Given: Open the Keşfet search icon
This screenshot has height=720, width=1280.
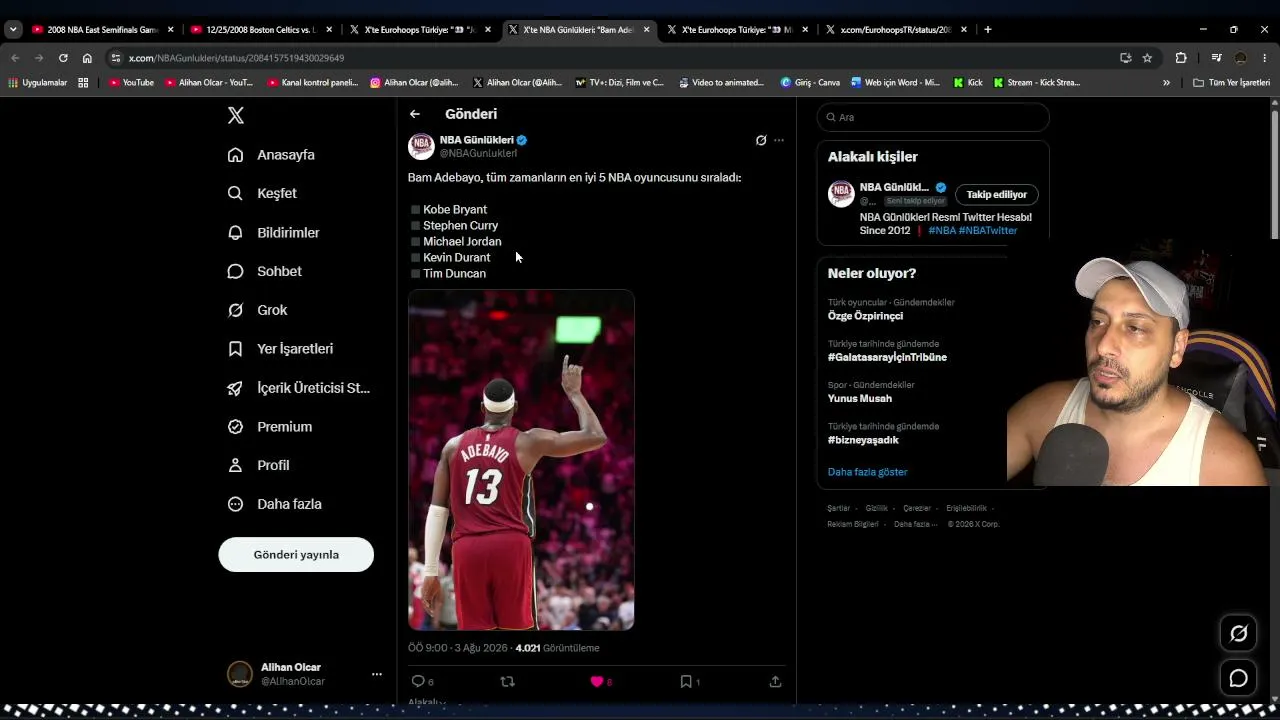Looking at the screenshot, I should pyautogui.click(x=235, y=193).
